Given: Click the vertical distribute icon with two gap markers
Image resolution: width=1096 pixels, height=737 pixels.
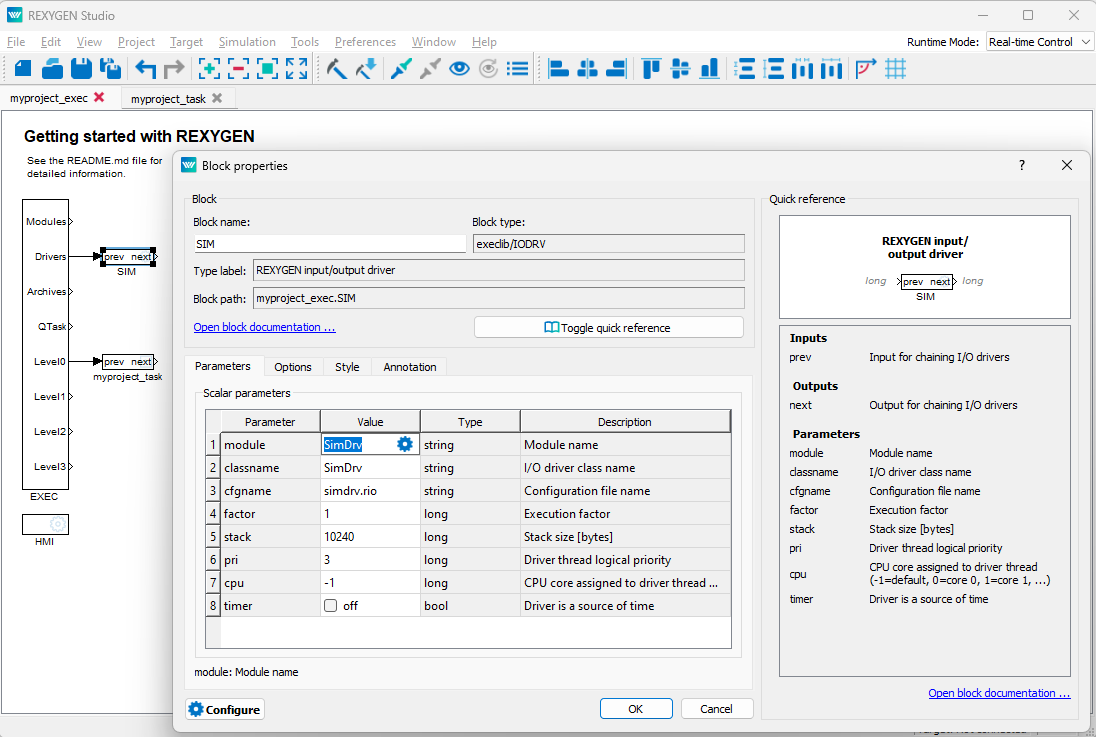Looking at the screenshot, I should tap(745, 69).
